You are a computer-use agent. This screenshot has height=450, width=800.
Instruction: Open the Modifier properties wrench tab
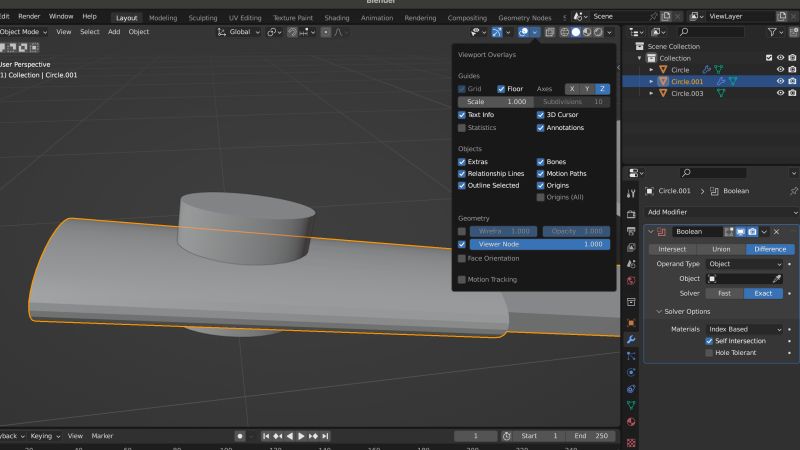tap(631, 340)
